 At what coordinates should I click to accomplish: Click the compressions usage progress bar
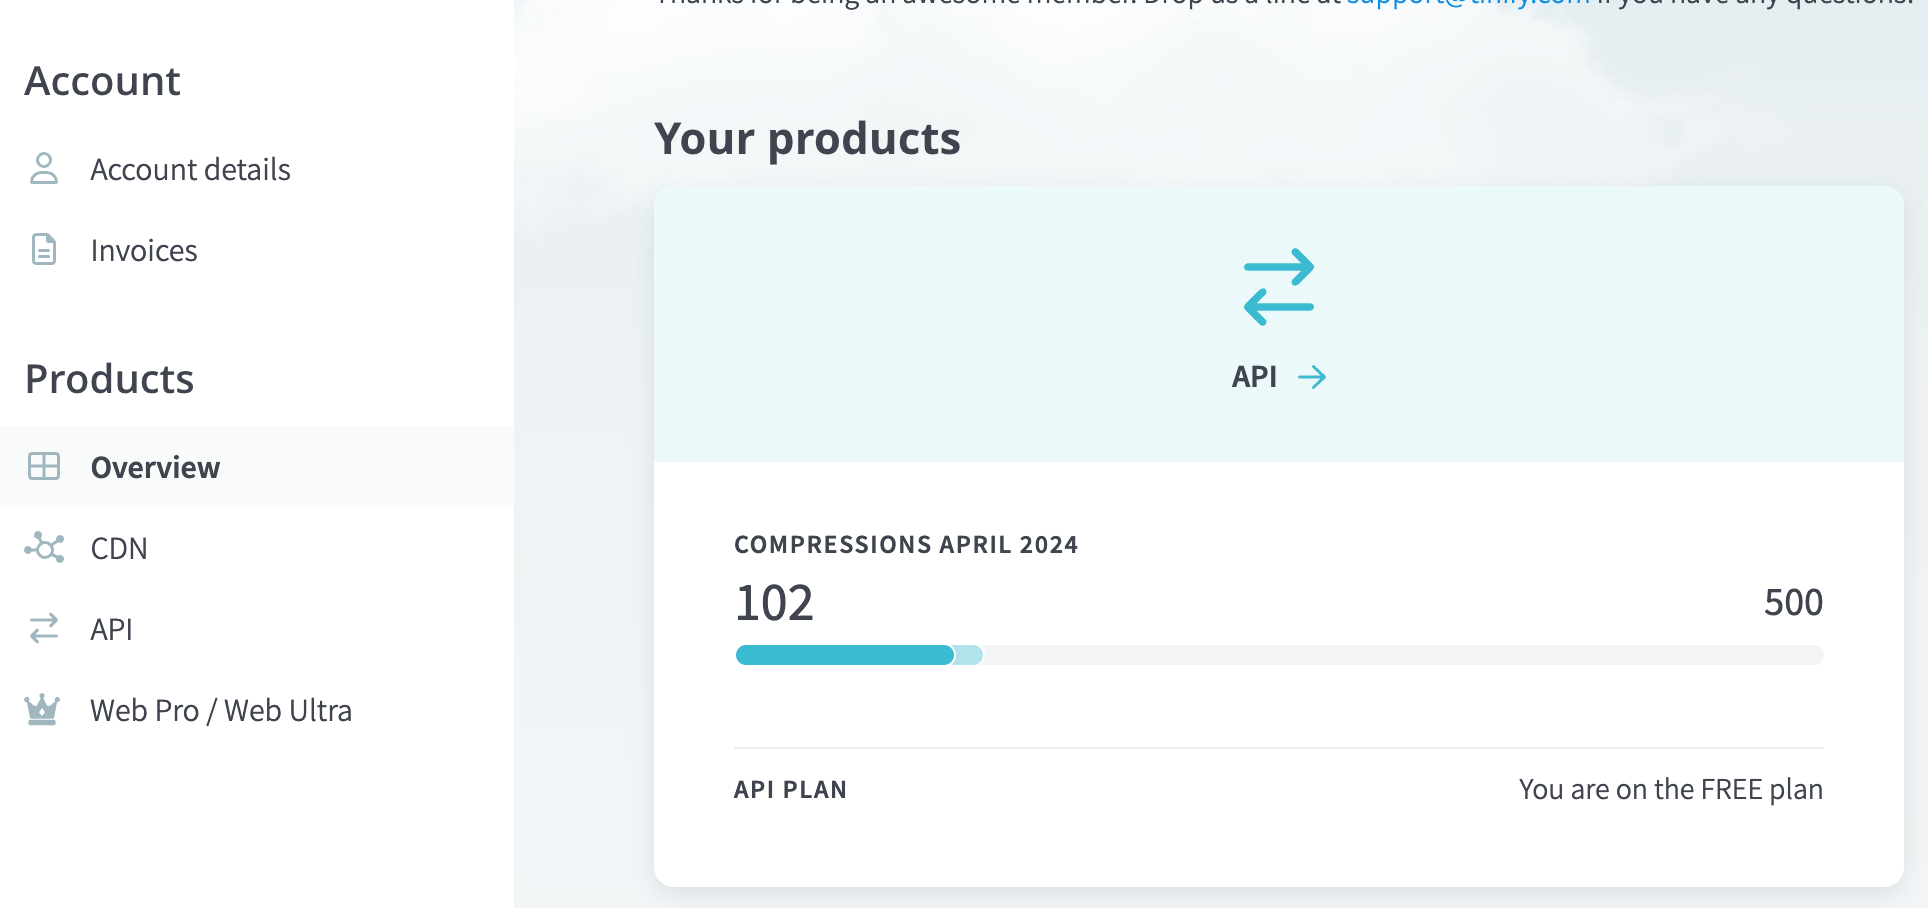[x=1278, y=655]
